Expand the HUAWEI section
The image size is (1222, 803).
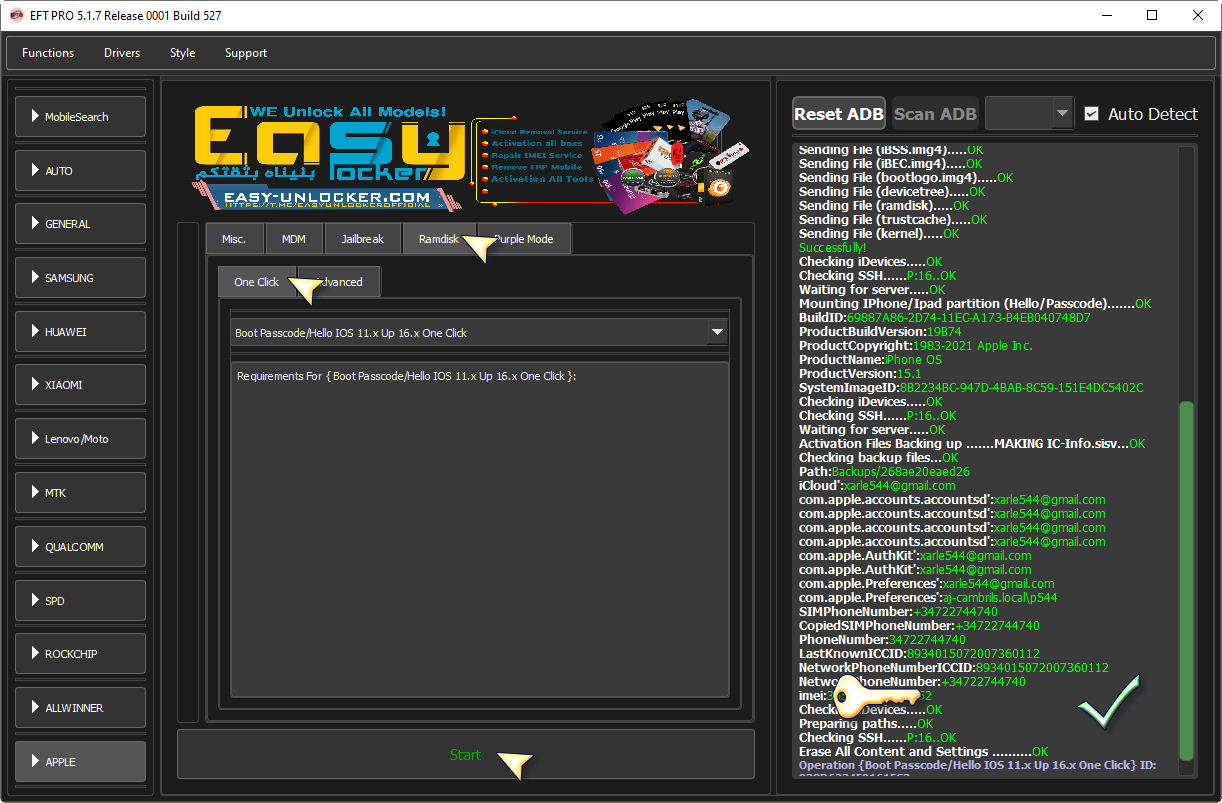click(81, 332)
